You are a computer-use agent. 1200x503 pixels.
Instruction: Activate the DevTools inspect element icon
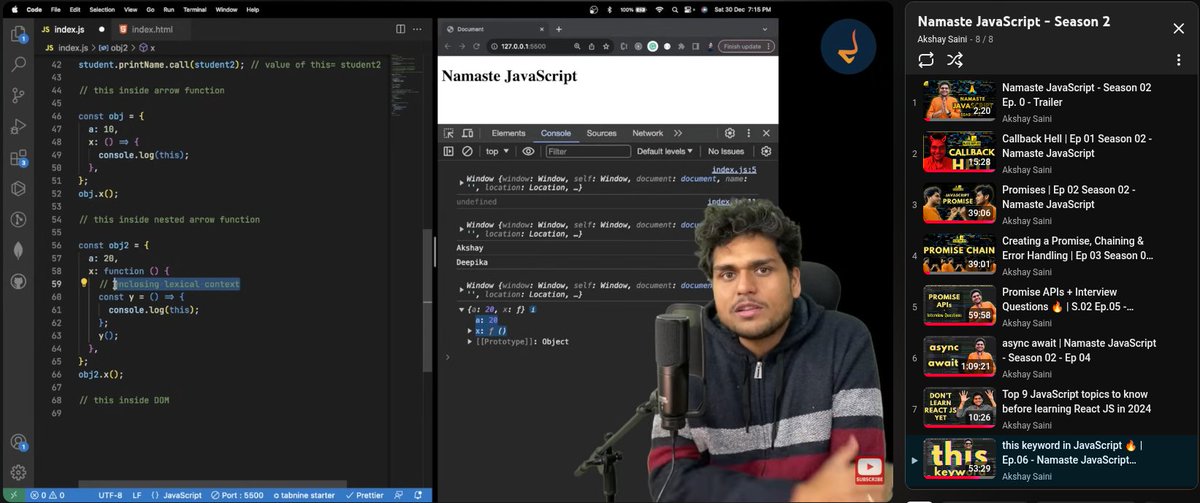[x=449, y=133]
